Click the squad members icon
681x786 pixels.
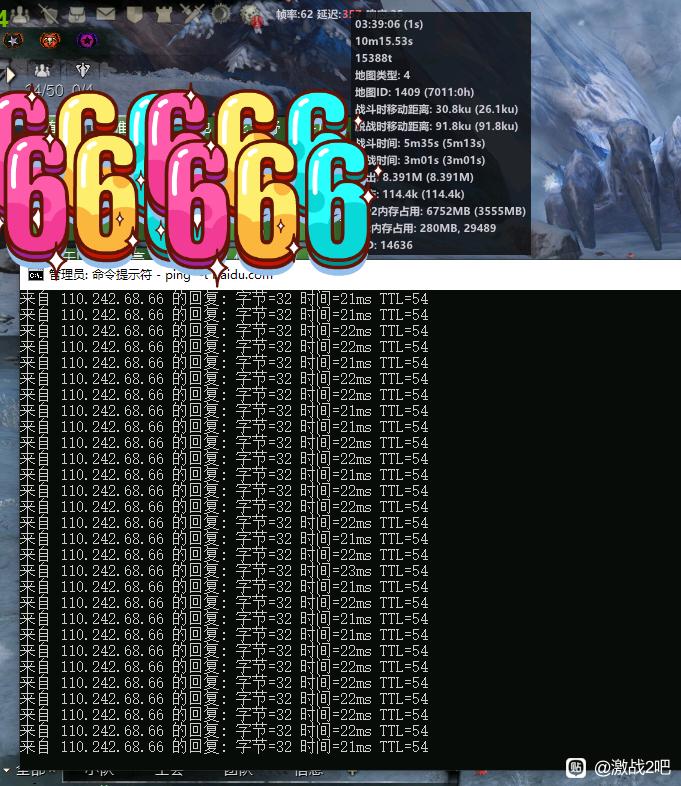coord(42,70)
